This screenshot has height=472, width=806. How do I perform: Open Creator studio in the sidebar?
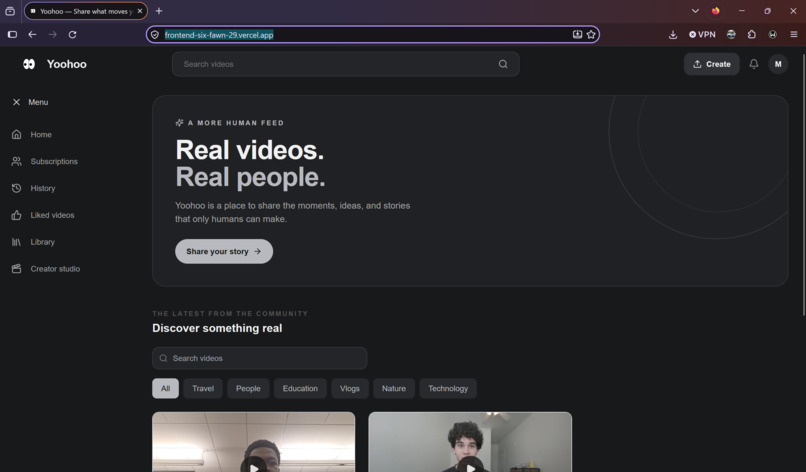click(x=46, y=268)
